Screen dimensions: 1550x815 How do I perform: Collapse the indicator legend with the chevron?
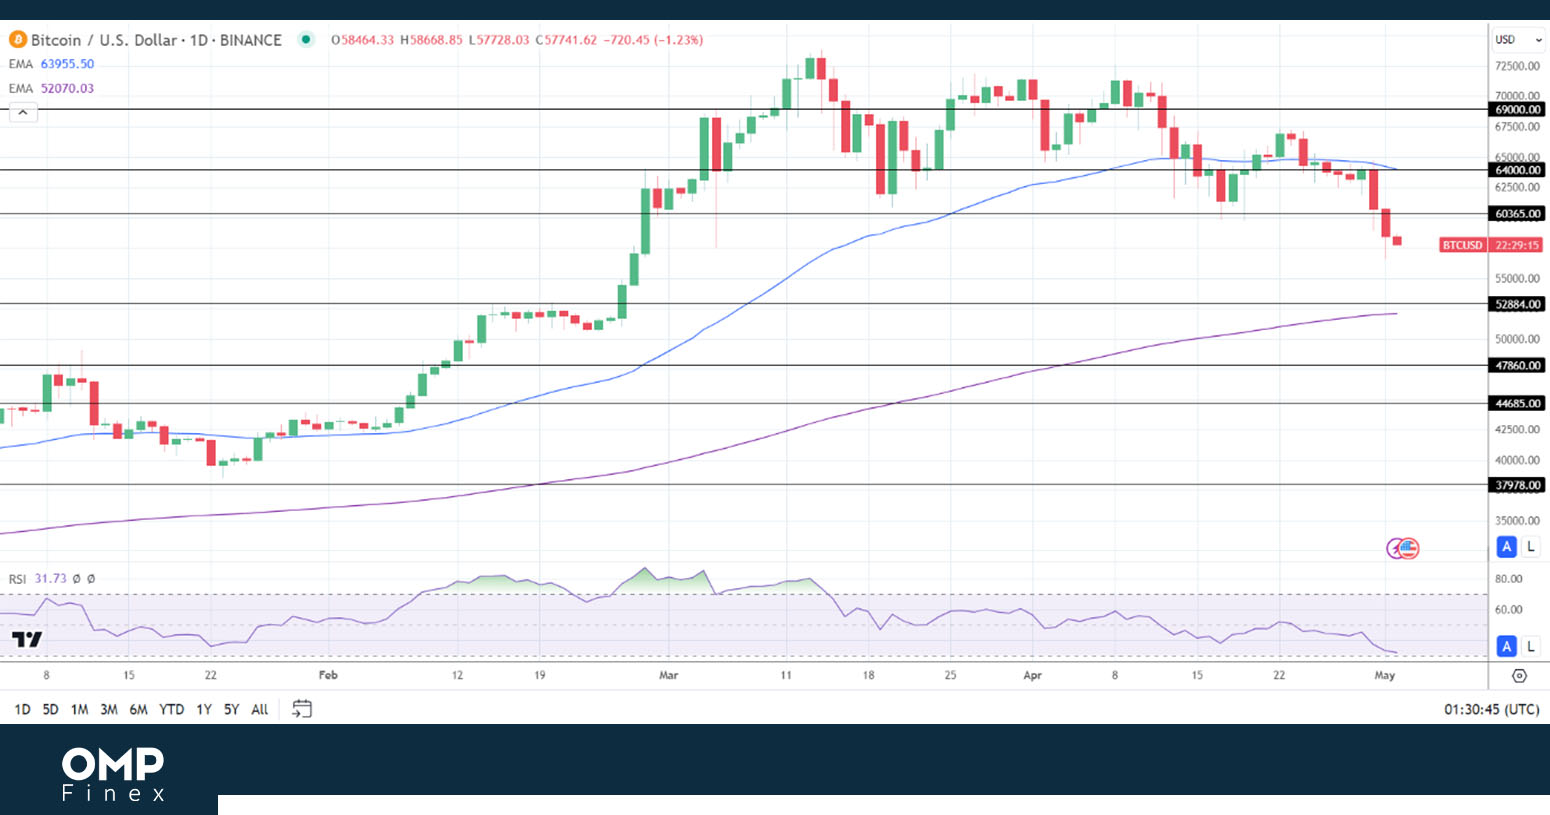(x=23, y=112)
